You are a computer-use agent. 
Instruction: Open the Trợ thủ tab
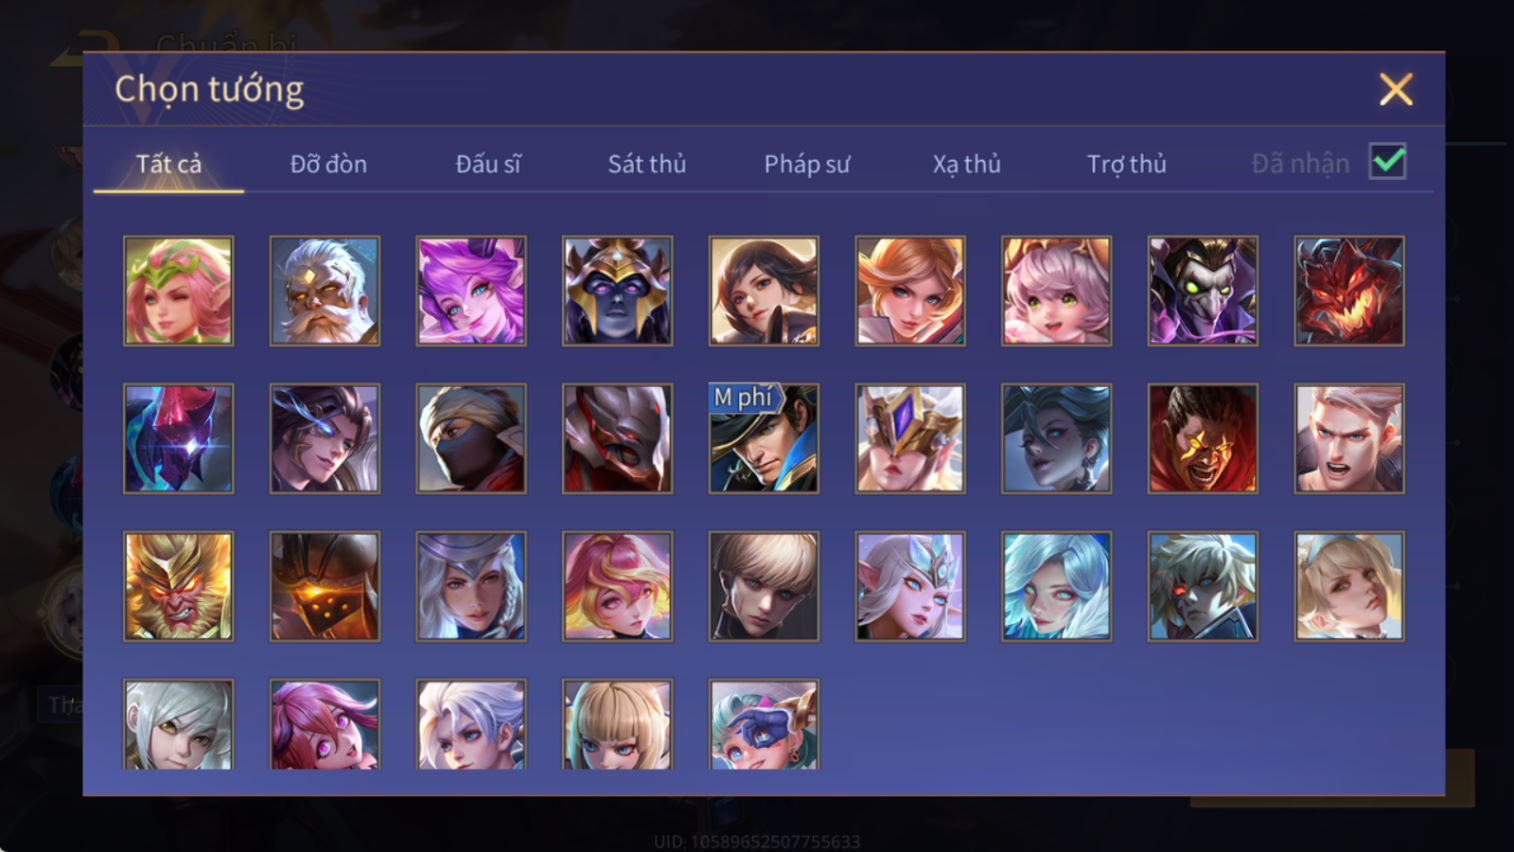click(x=1127, y=164)
